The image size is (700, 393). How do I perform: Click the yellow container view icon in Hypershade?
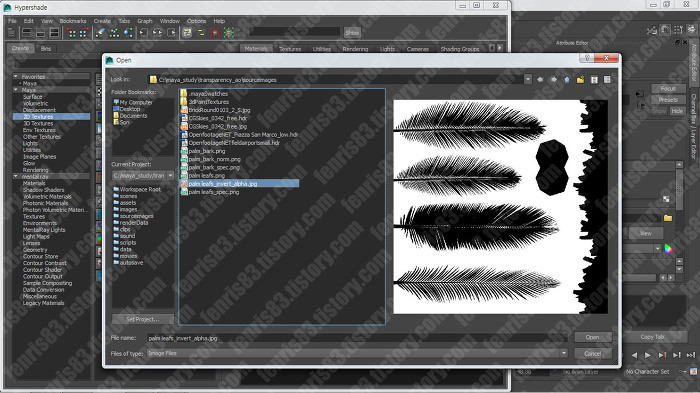(187, 33)
